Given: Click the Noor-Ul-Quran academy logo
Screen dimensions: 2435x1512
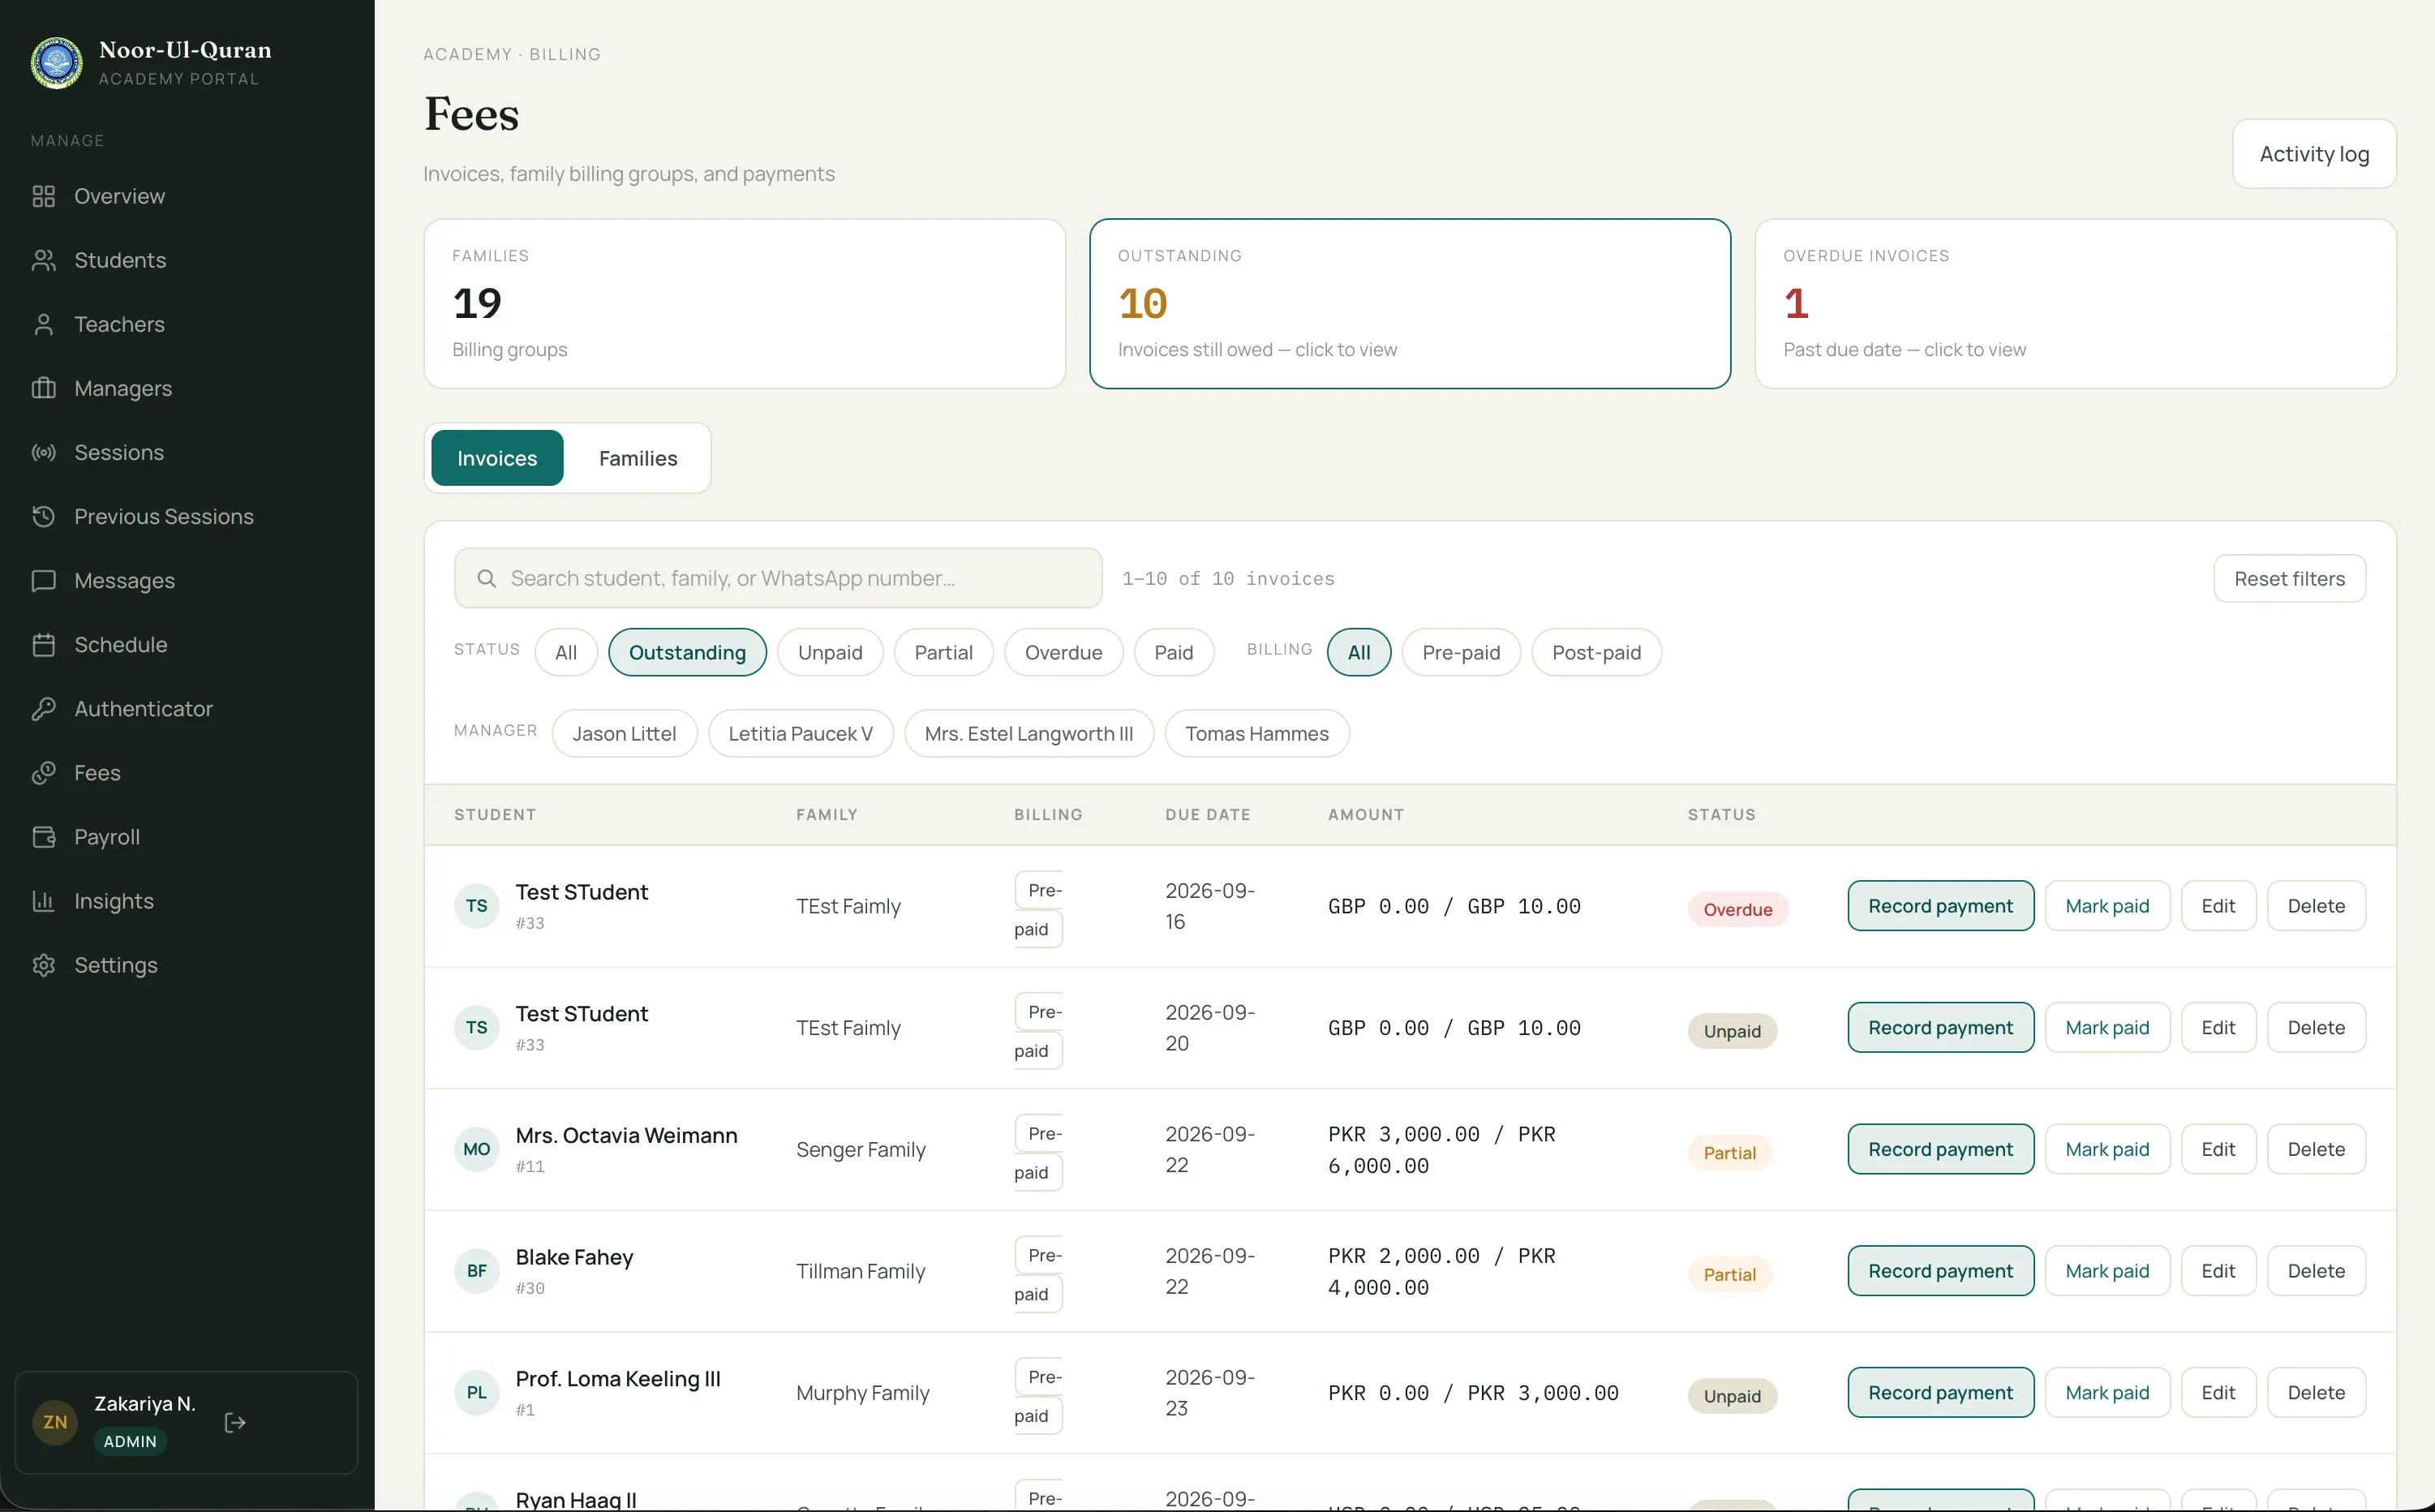Looking at the screenshot, I should point(56,63).
